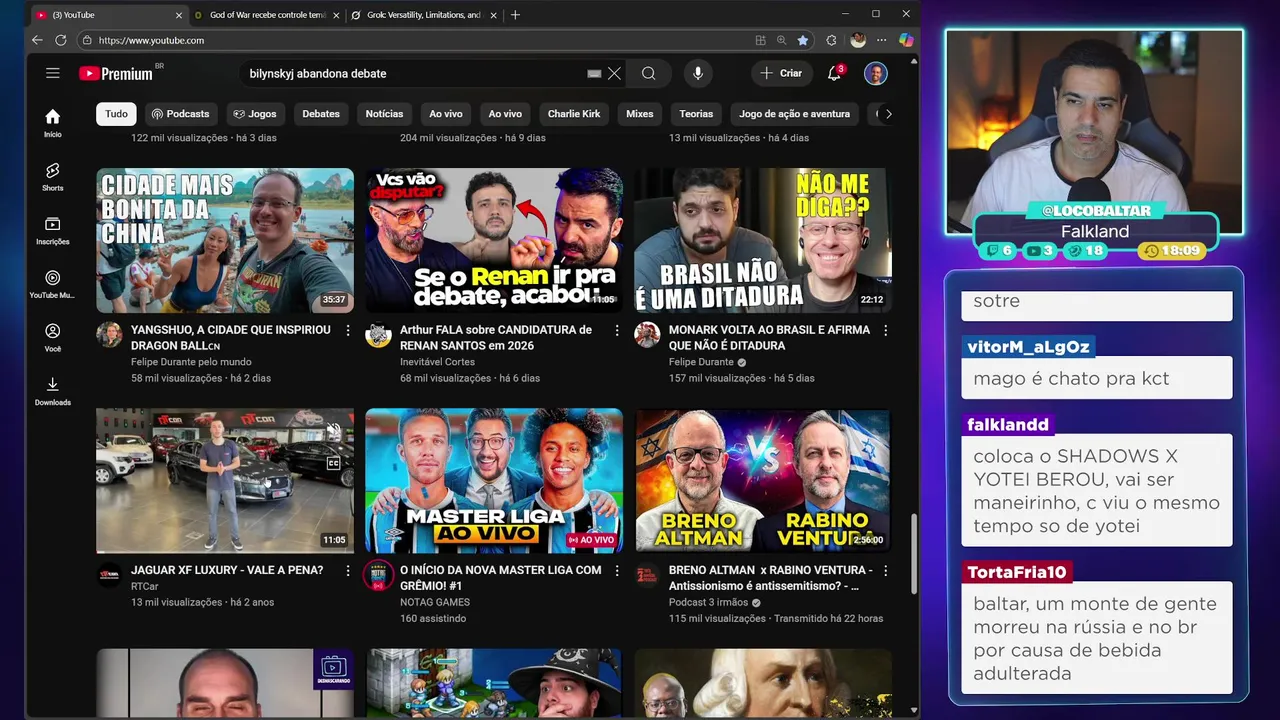Open title MONARK VOLTA AO BRASIL
The height and width of the screenshot is (720, 1280).
[769, 337]
